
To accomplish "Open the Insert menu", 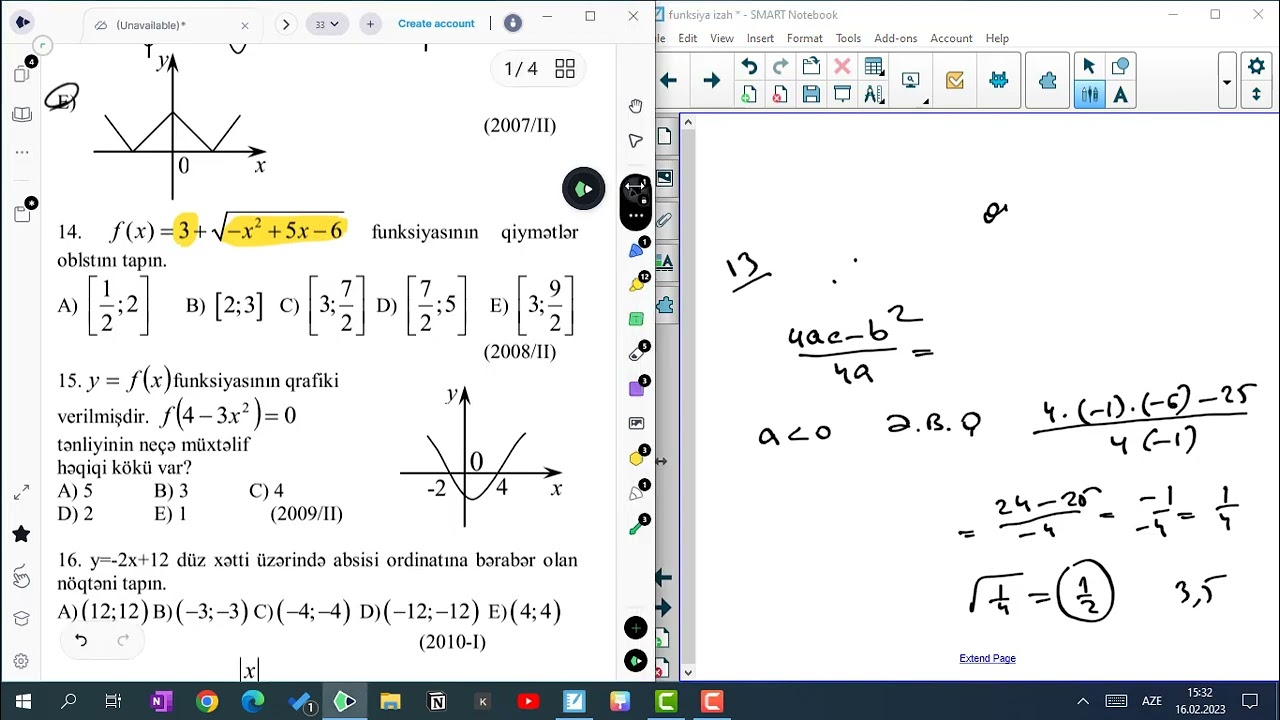I will pos(760,38).
